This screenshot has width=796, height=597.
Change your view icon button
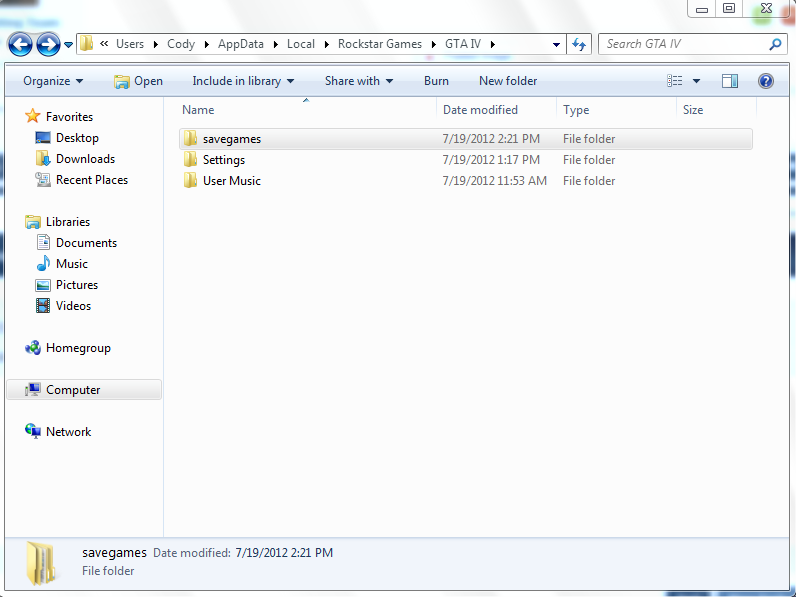tap(675, 81)
